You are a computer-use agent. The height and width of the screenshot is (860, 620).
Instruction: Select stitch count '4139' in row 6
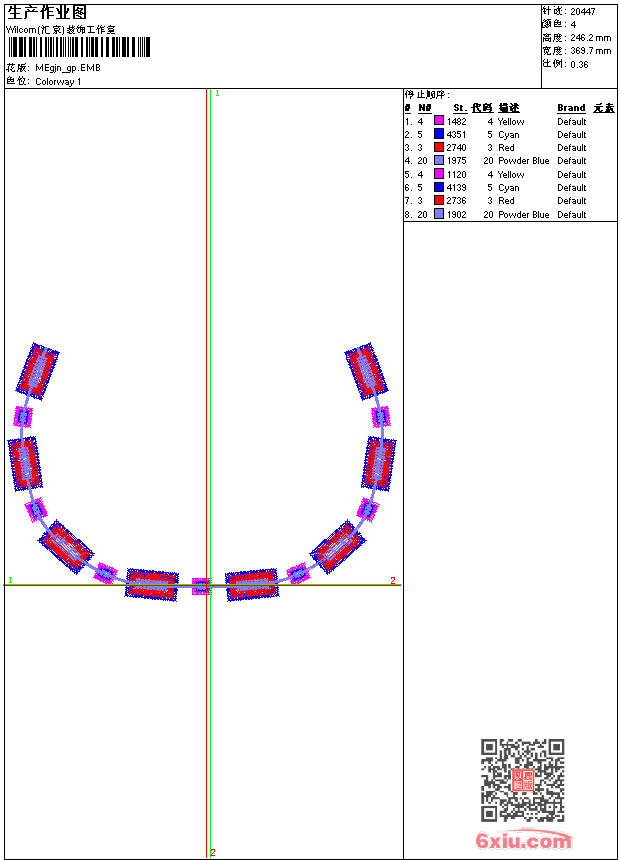click(456, 188)
